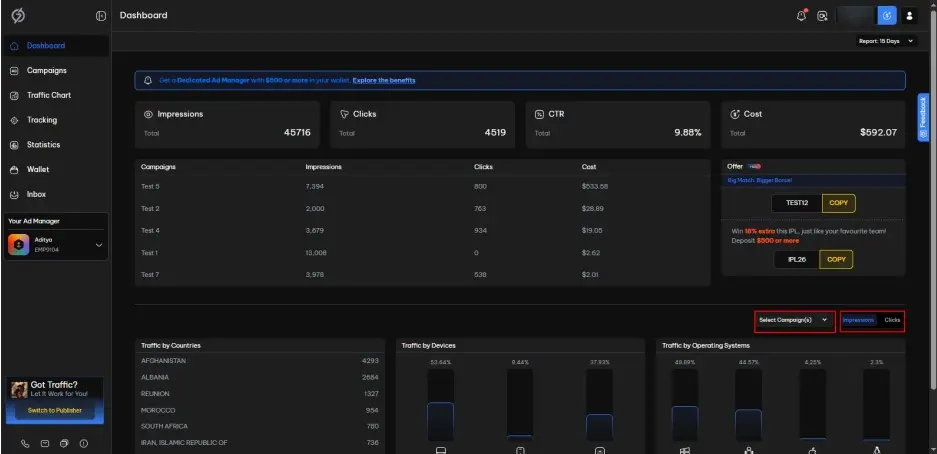Click the Big Match: Bigger Bonus offer link
937x454 pixels.
760,180
